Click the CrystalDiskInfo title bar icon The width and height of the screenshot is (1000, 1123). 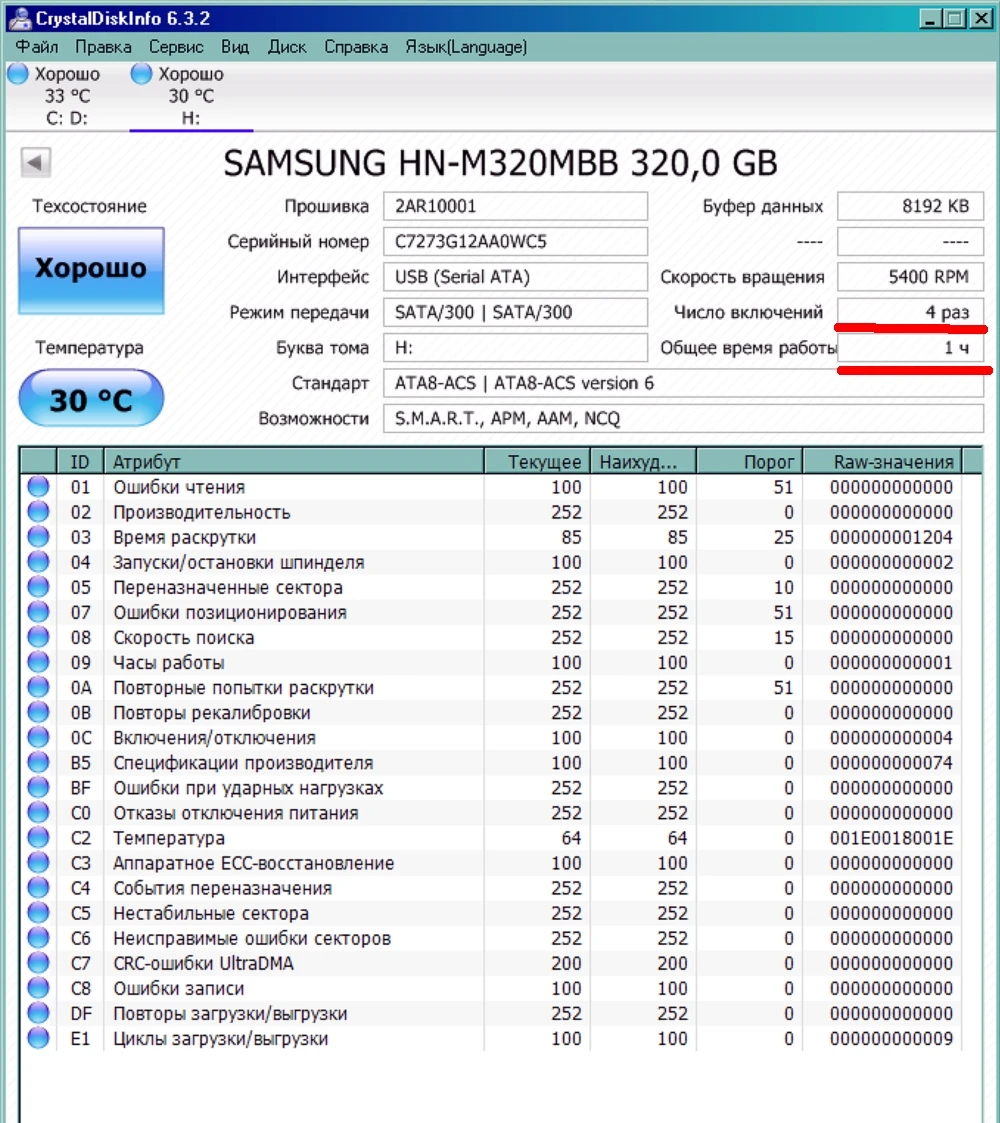pos(20,17)
